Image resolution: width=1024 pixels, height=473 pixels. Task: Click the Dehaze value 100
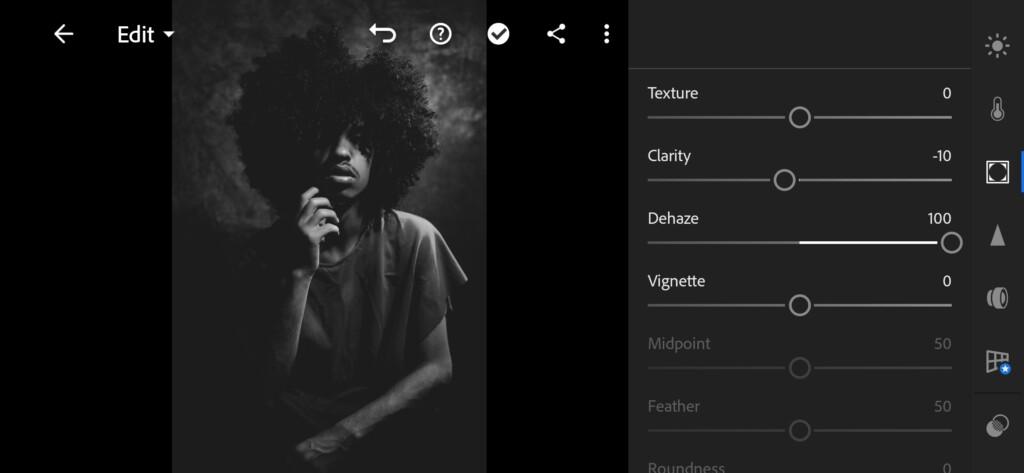pos(939,218)
